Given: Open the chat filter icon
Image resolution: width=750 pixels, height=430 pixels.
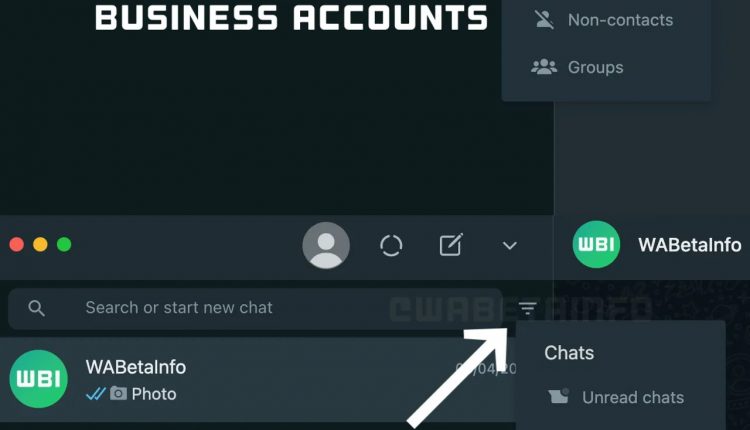Looking at the screenshot, I should [x=527, y=308].
